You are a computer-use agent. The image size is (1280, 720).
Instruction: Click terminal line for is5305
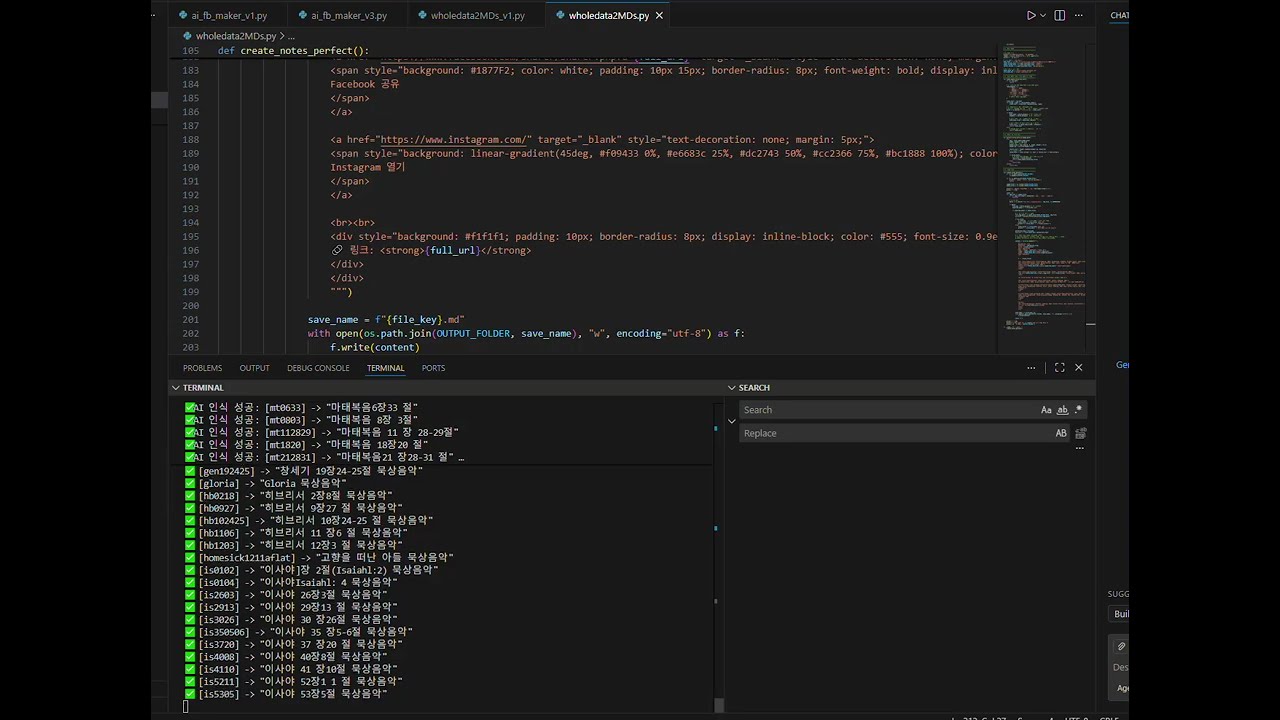pyautogui.click(x=286, y=694)
